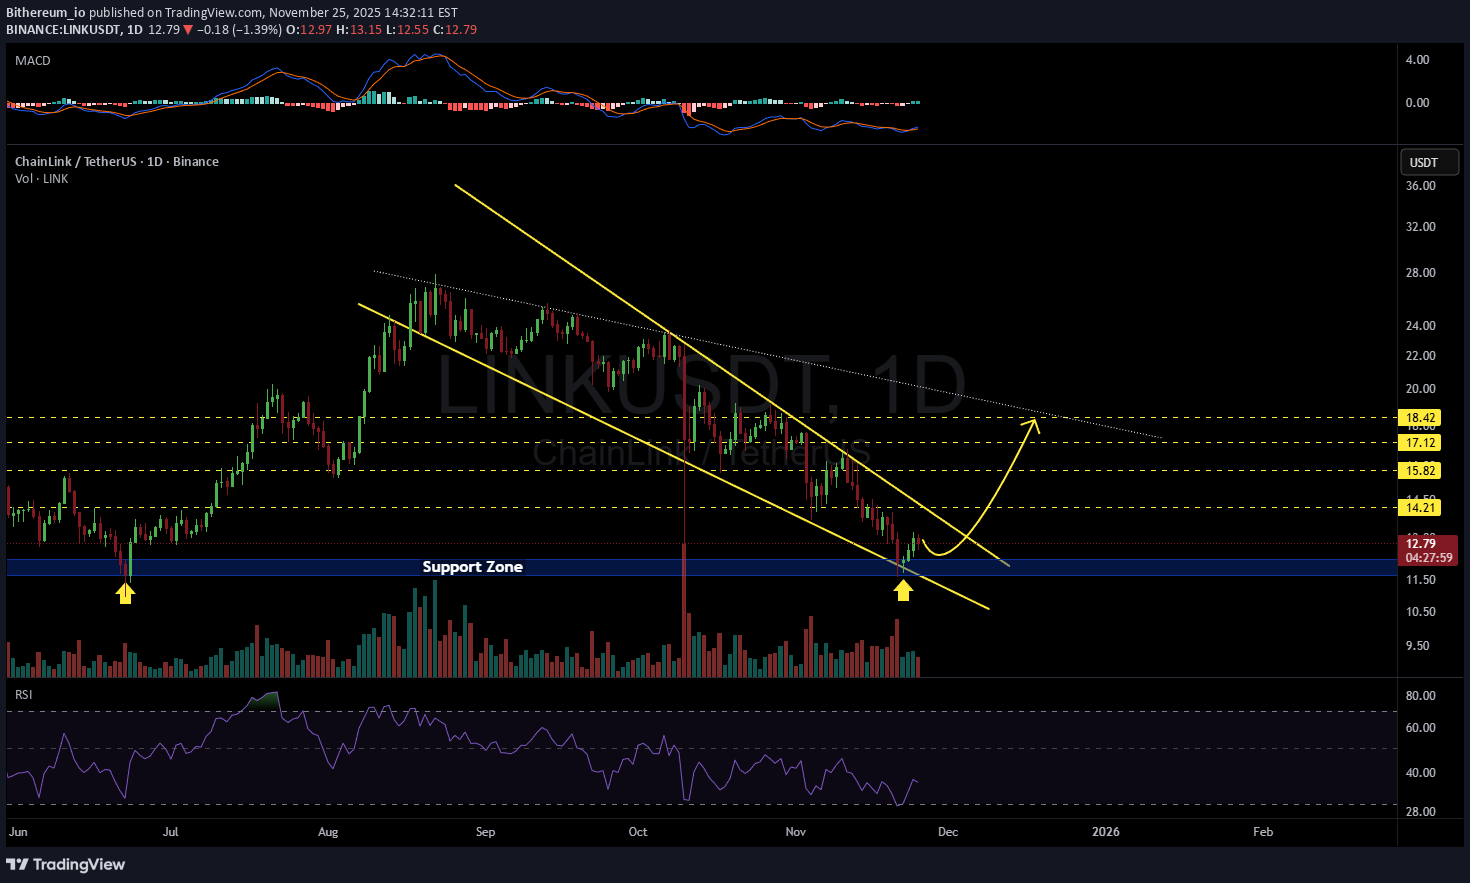Select the 17.12 price level label
This screenshot has width=1470, height=883.
[x=1420, y=442]
